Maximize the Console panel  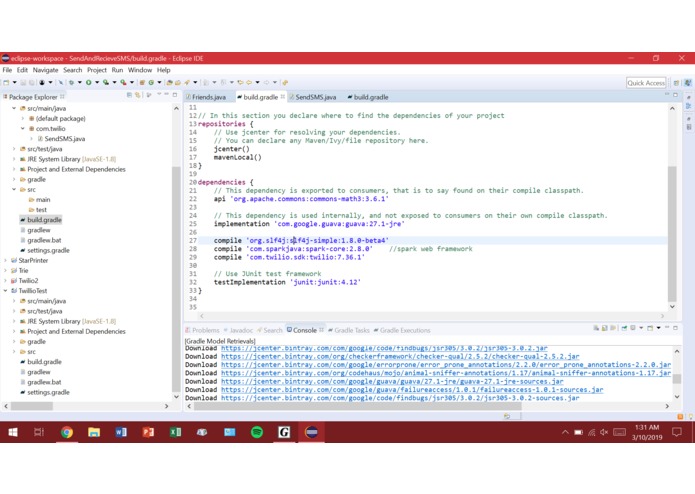675,328
